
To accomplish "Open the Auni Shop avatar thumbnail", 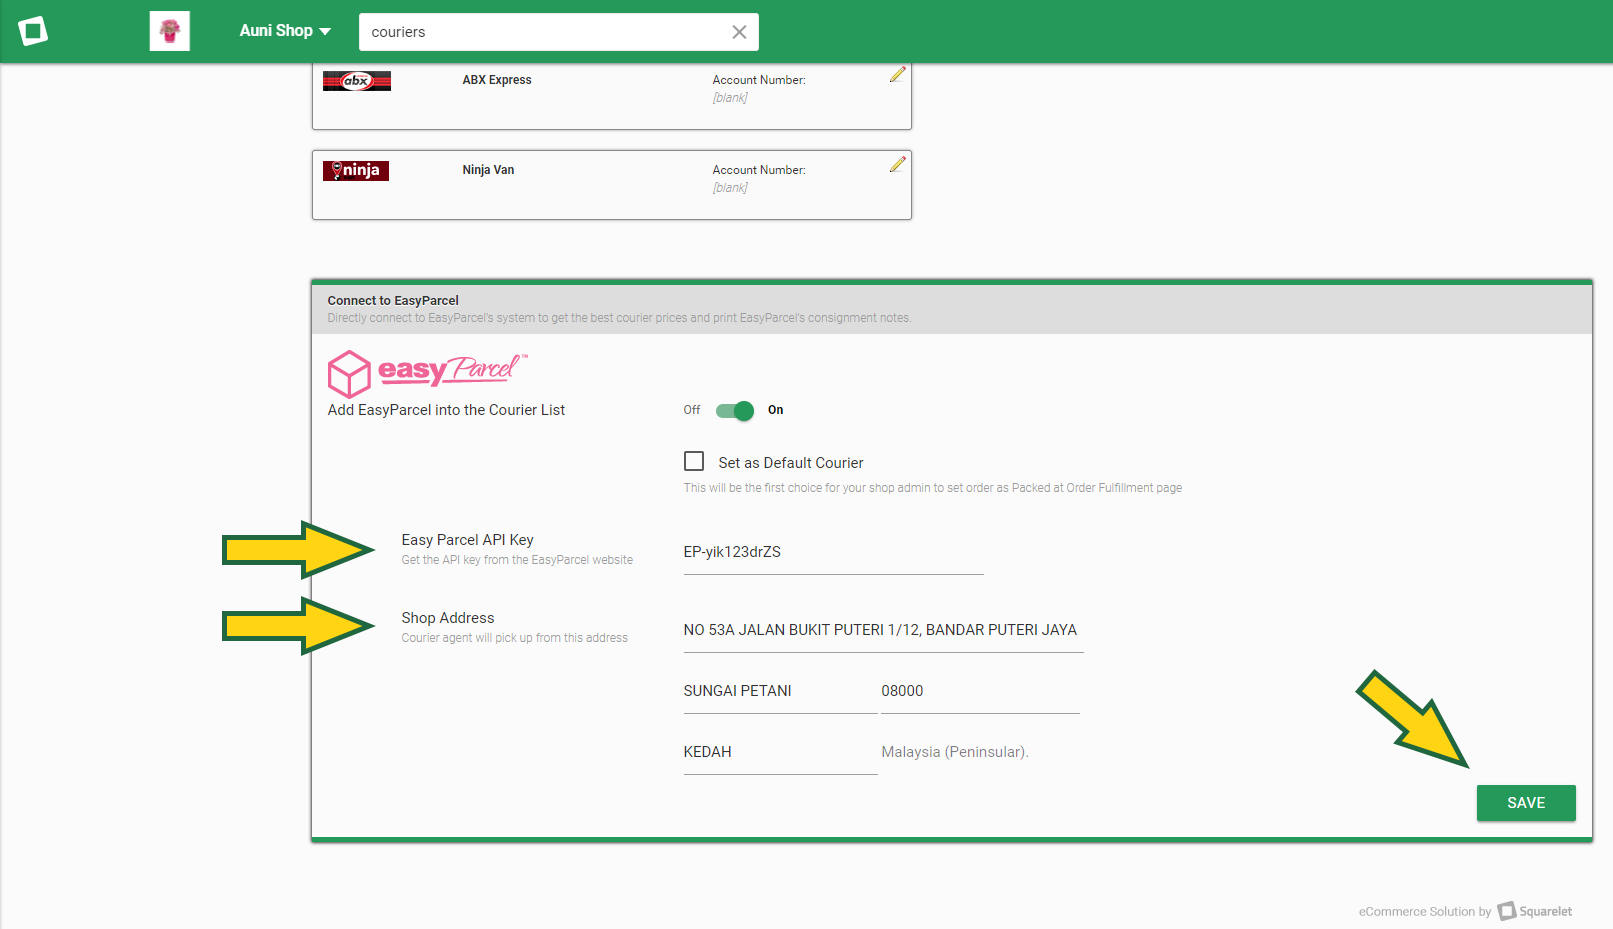I will (x=170, y=31).
